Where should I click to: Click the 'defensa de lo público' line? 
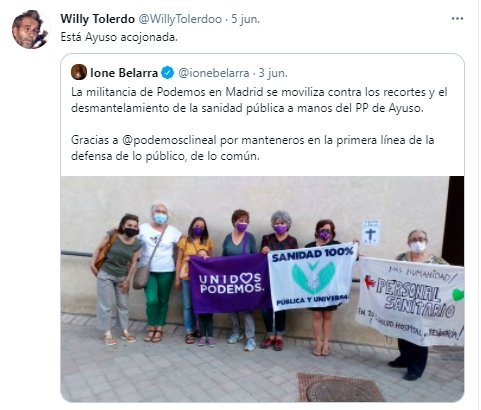point(165,156)
